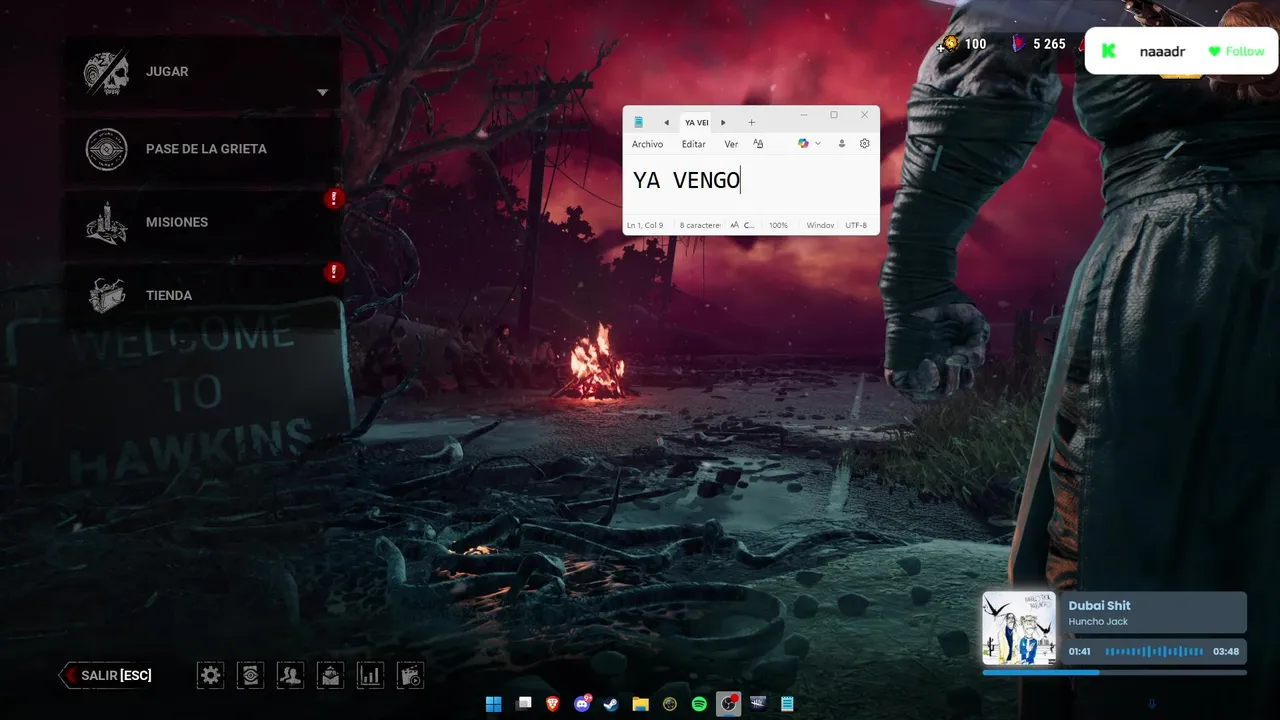Screen dimensions: 1280x720
Task: Open the statistics bar chart icon
Action: tap(370, 675)
